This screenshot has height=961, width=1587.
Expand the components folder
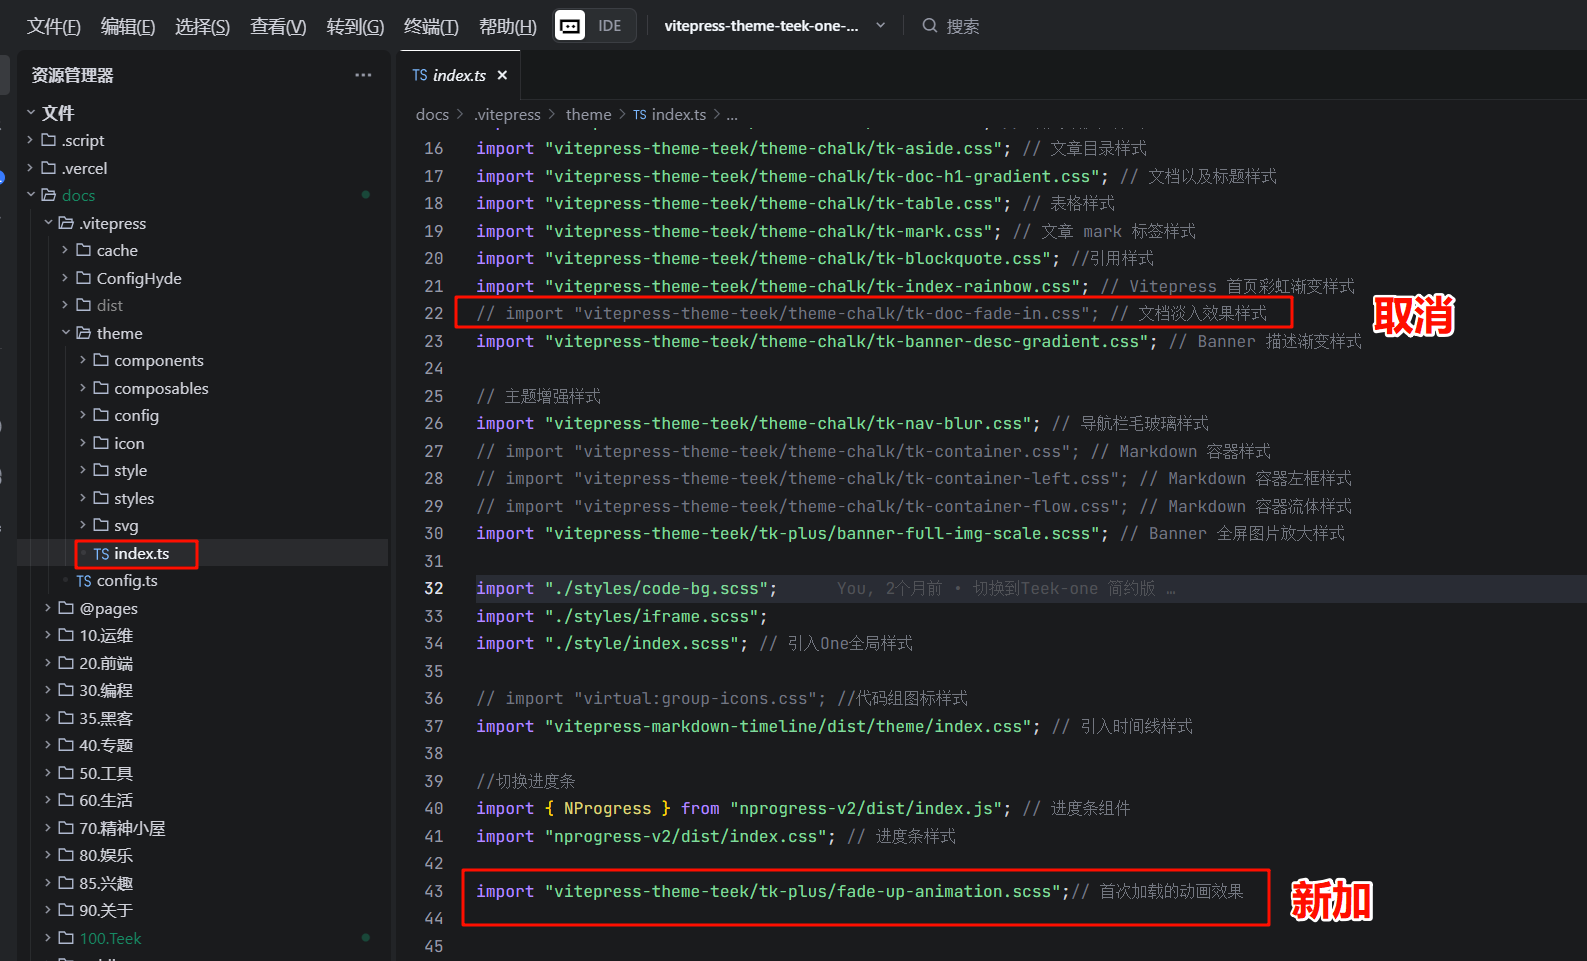[83, 360]
